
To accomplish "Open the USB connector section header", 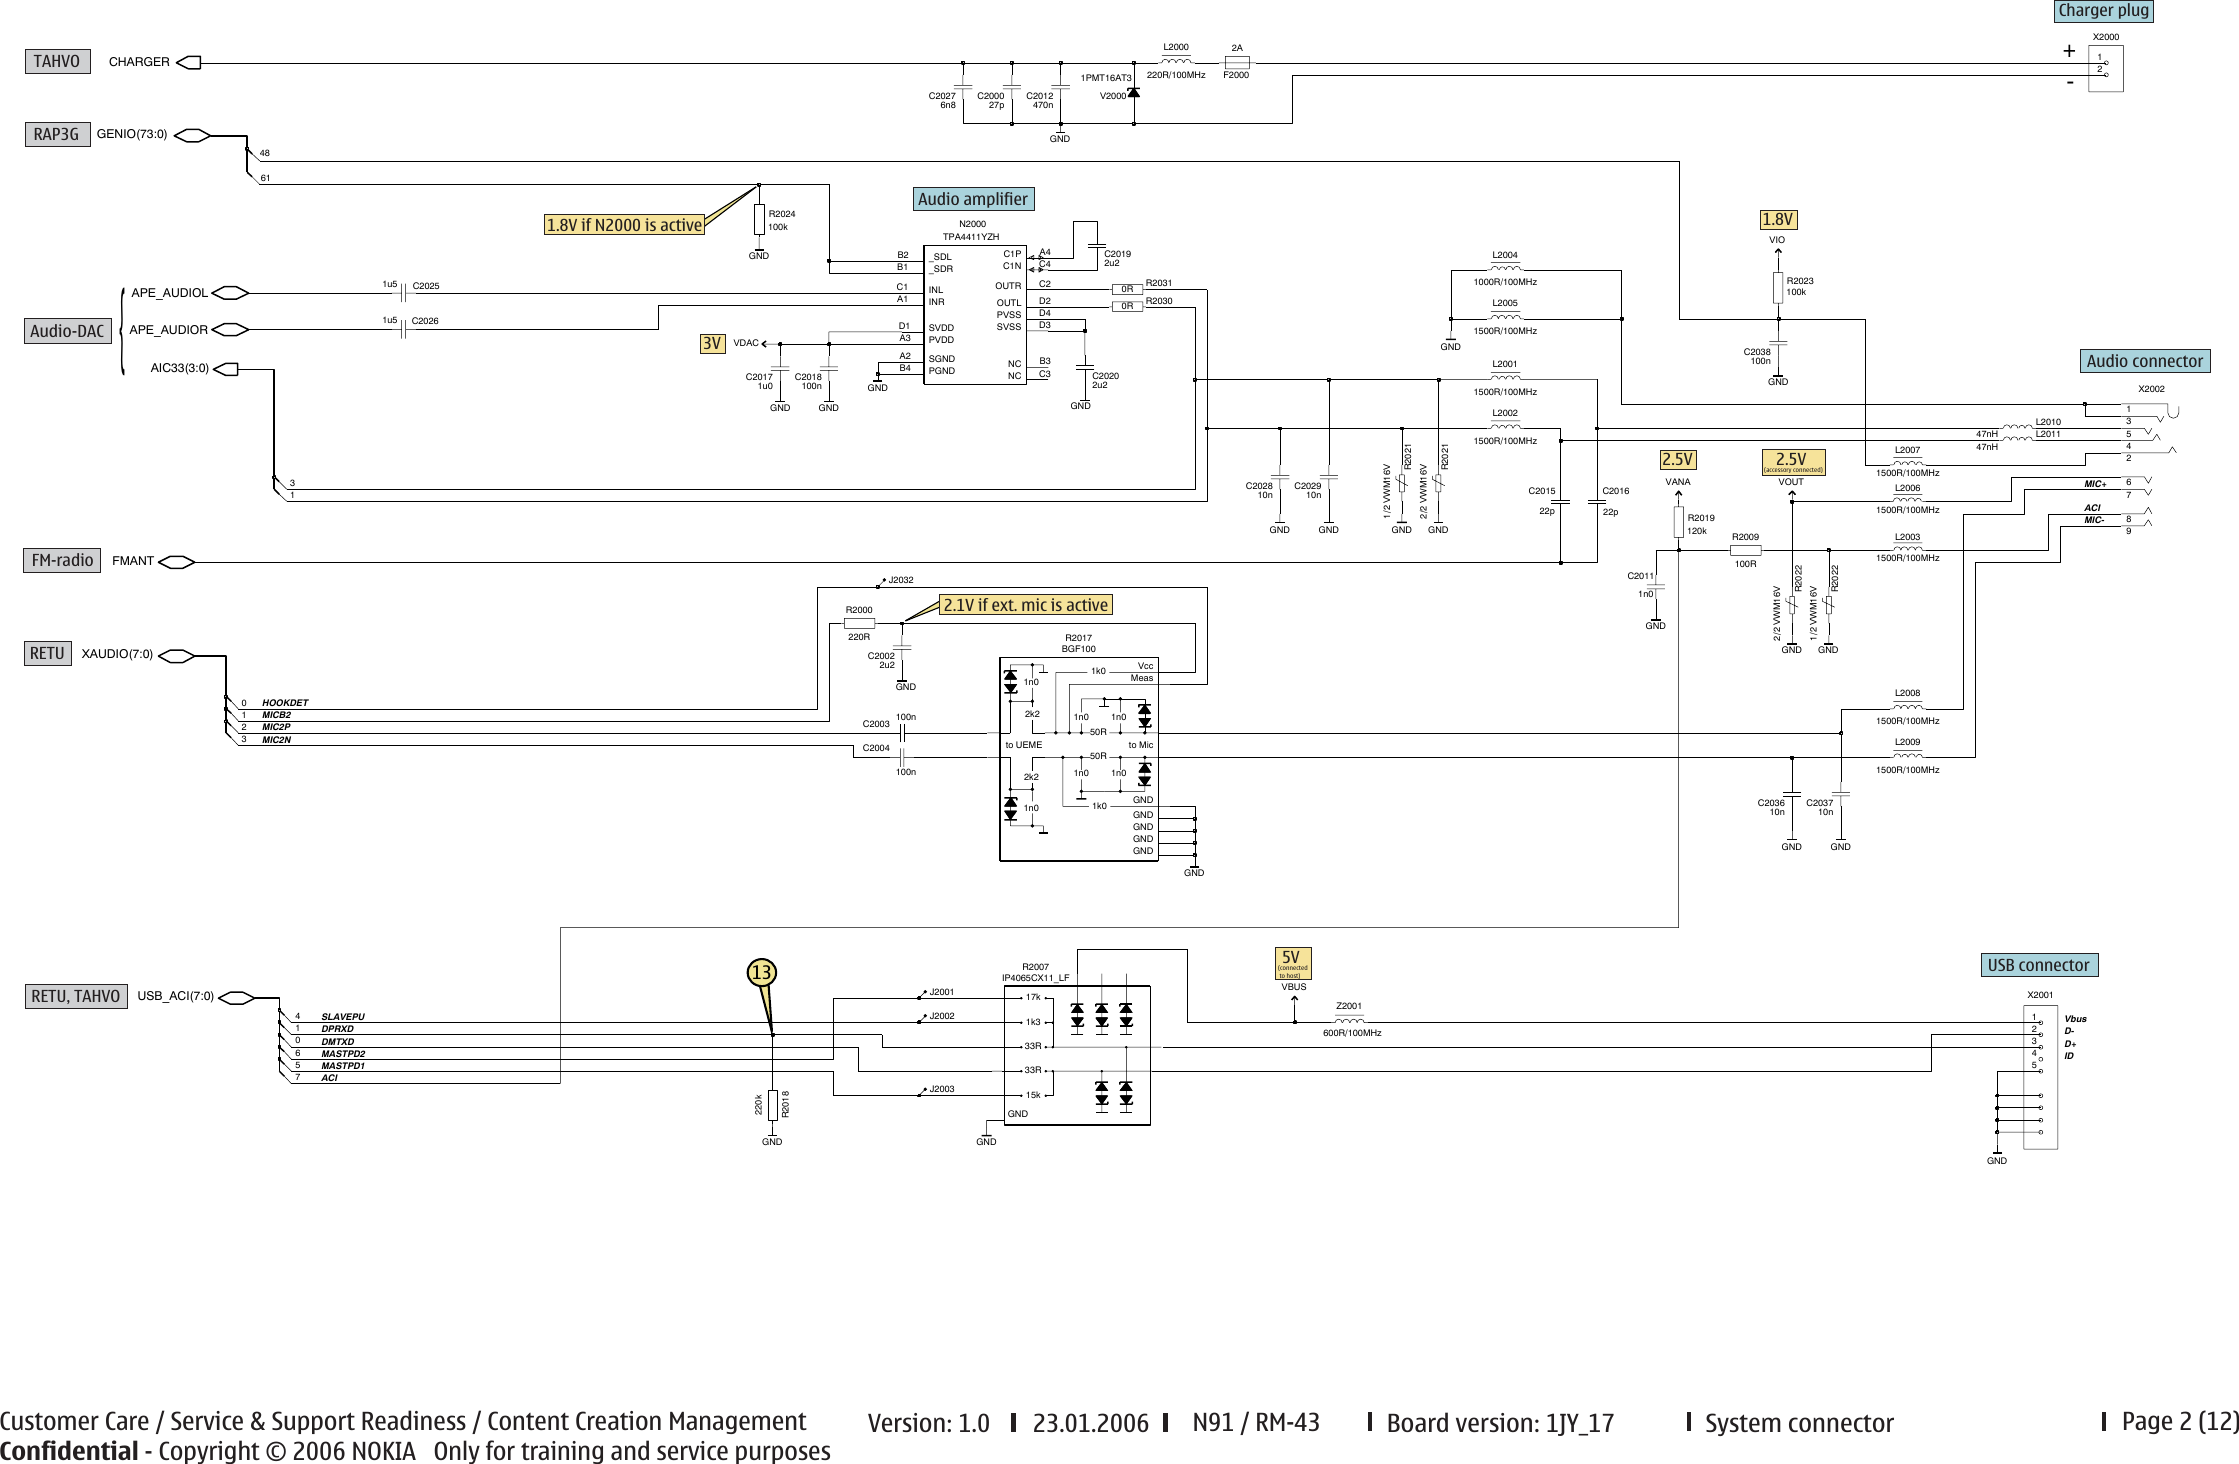I will point(2041,965).
